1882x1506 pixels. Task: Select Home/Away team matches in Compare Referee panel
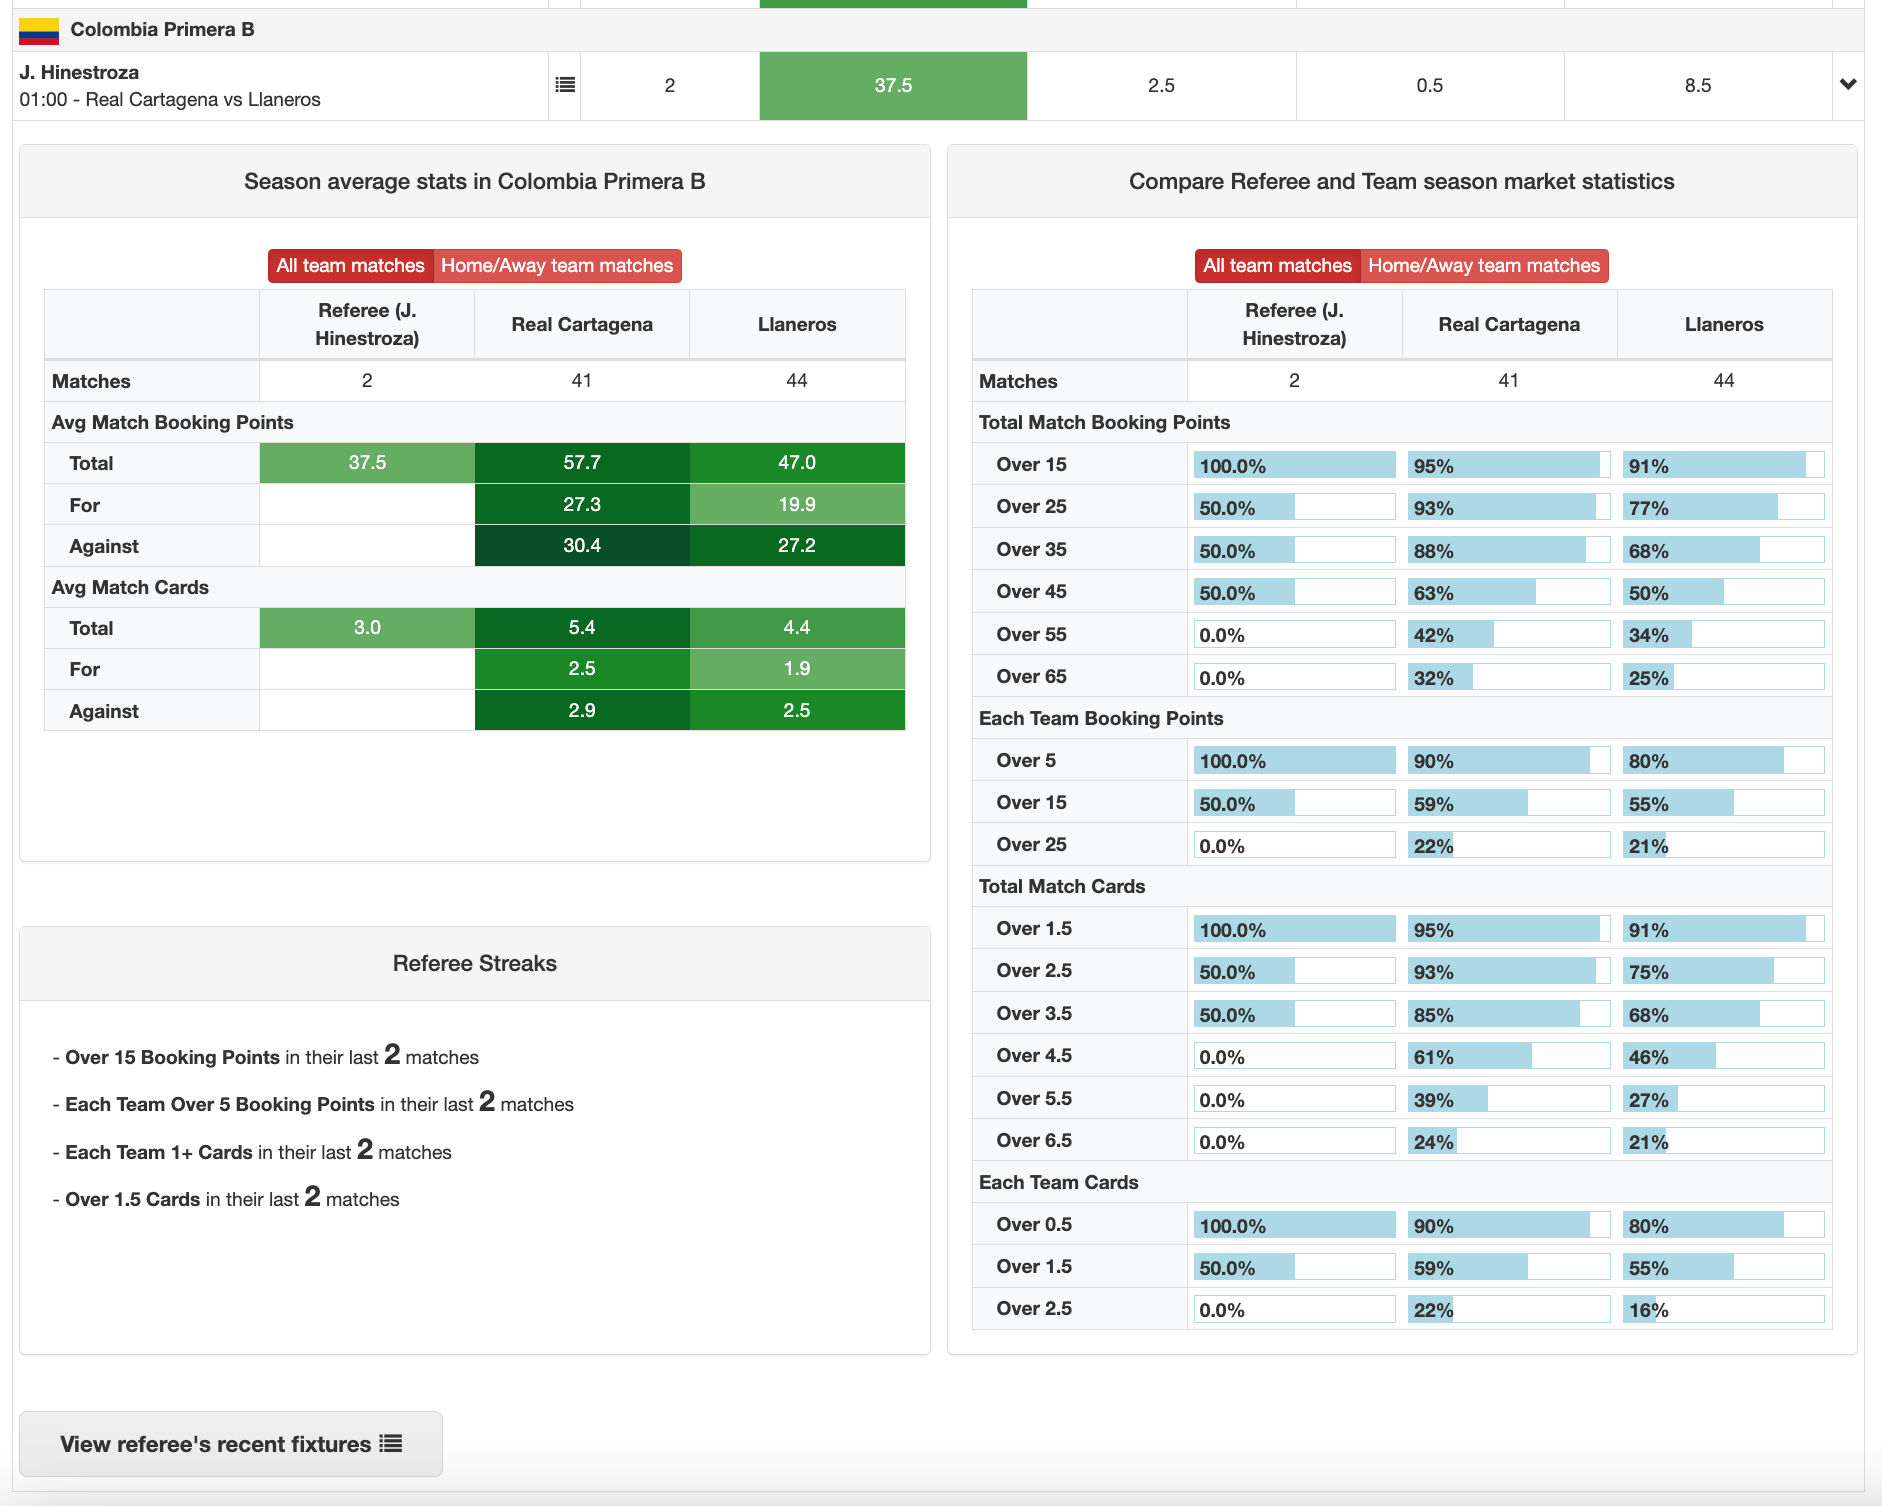1484,266
